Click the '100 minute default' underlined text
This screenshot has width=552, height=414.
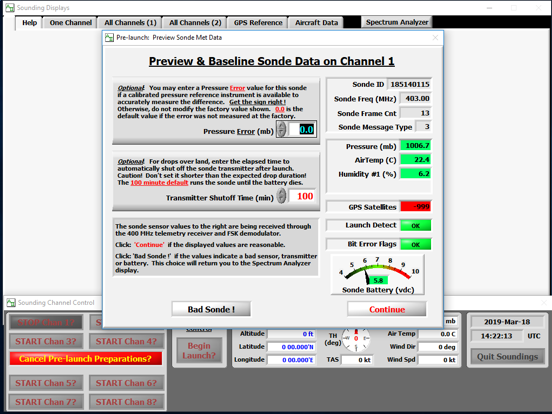[x=159, y=183]
